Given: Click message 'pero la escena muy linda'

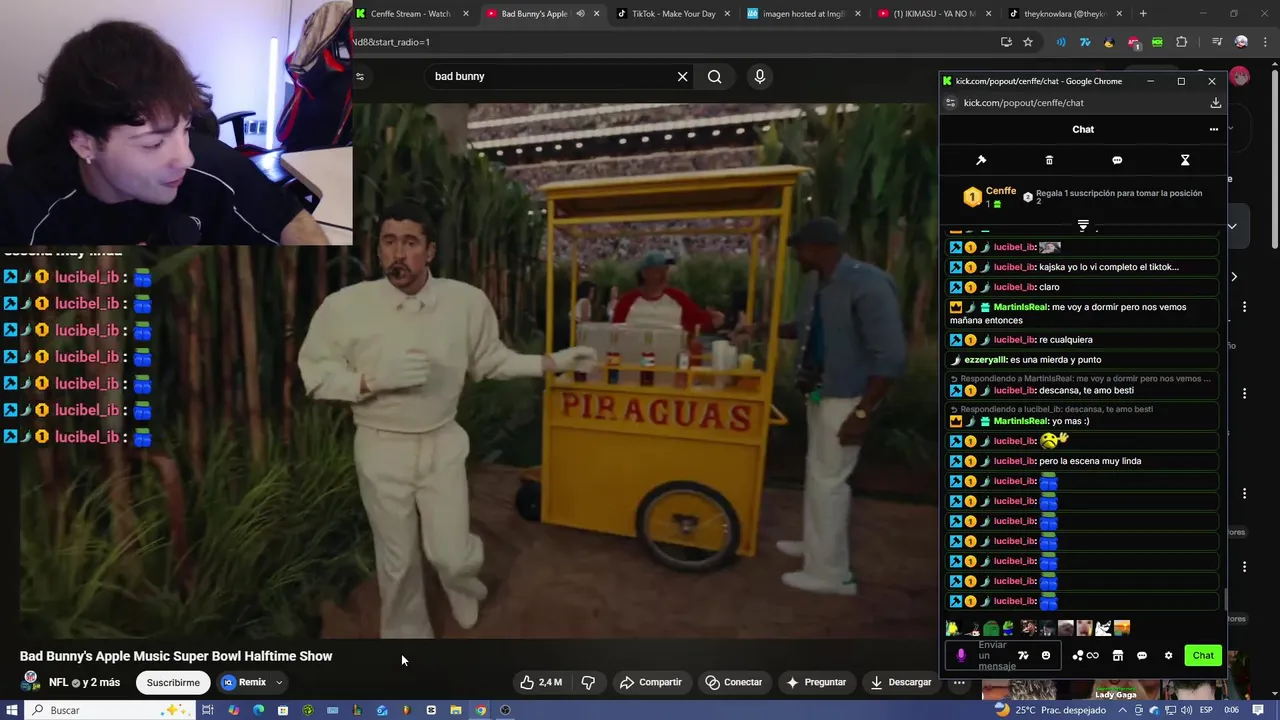Looking at the screenshot, I should point(1090,461).
